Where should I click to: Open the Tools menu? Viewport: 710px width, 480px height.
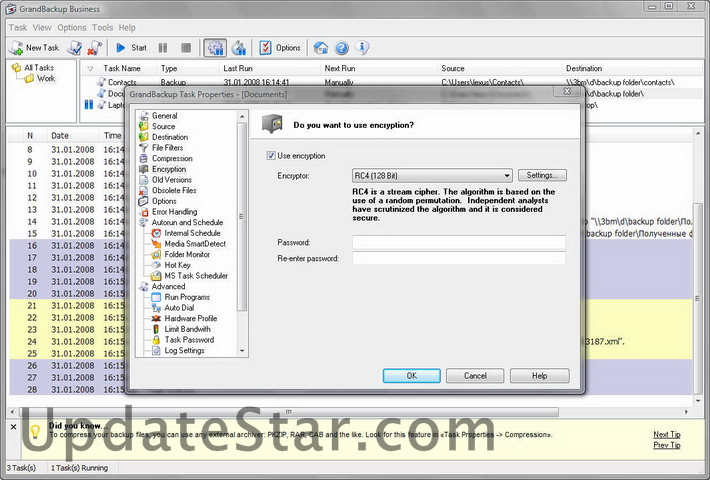click(102, 28)
